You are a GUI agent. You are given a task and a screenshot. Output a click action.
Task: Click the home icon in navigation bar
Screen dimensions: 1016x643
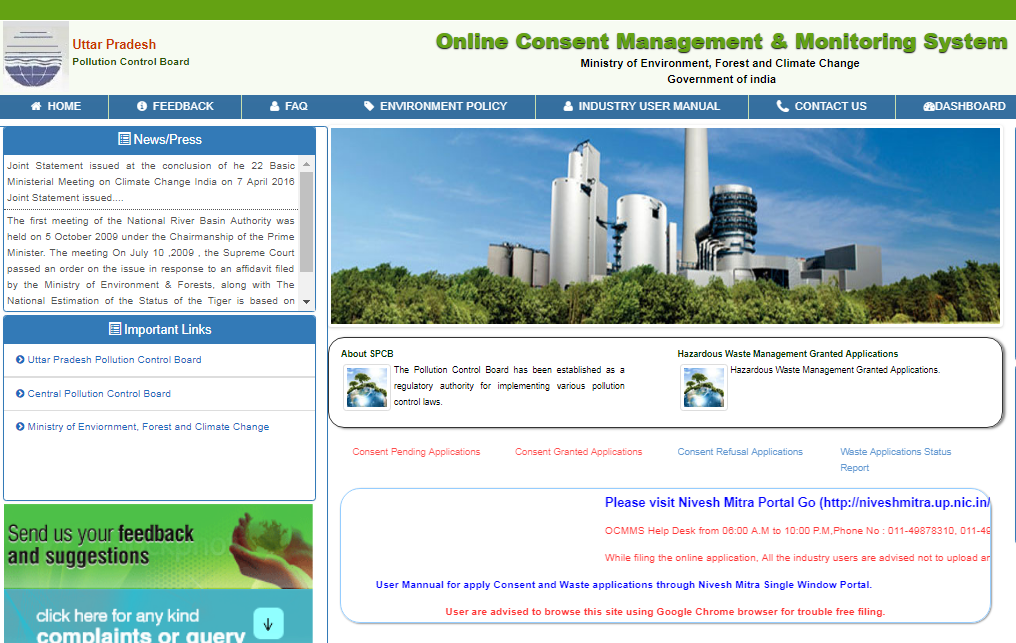click(36, 106)
